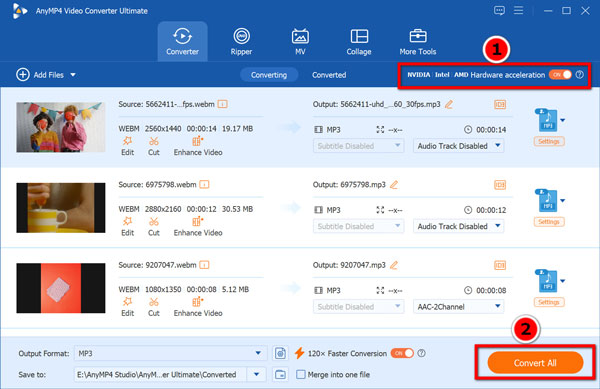The image size is (600, 389).
Task: Check Merge into one file
Action: pos(301,374)
